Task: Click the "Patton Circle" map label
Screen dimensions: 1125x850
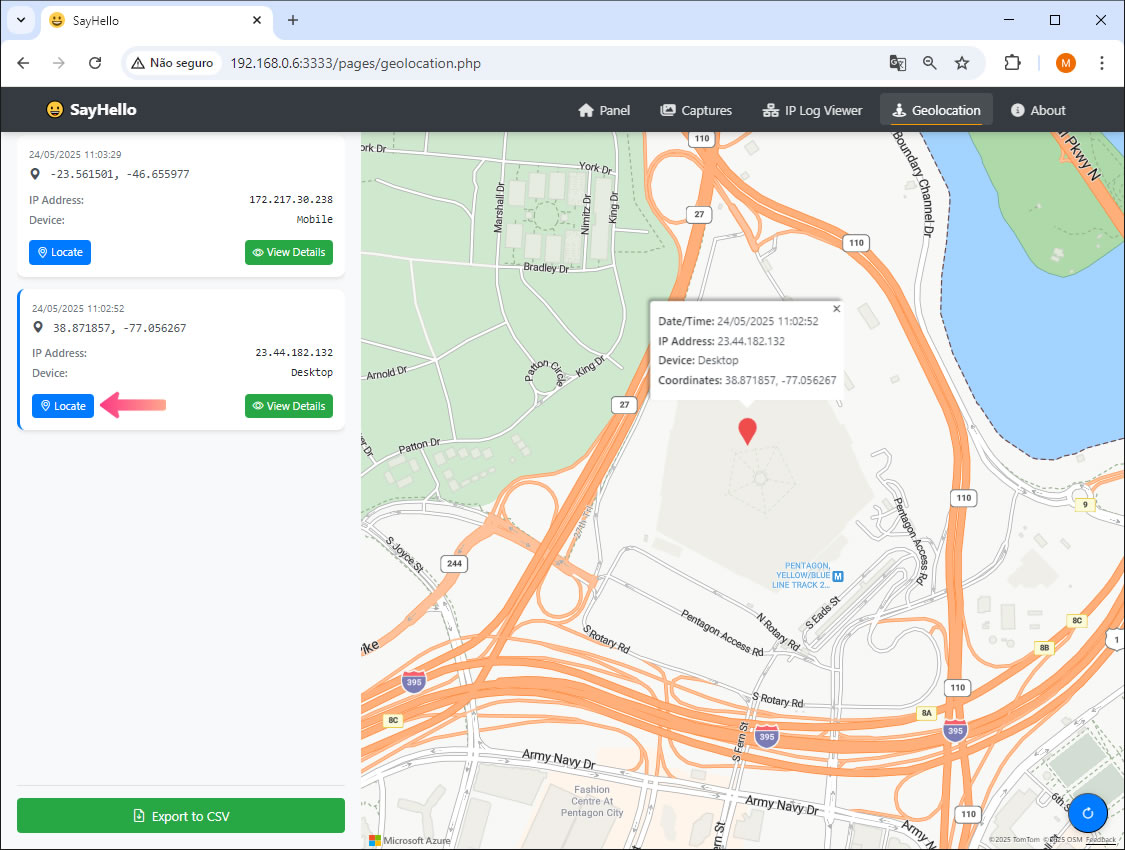Action: click(x=547, y=372)
